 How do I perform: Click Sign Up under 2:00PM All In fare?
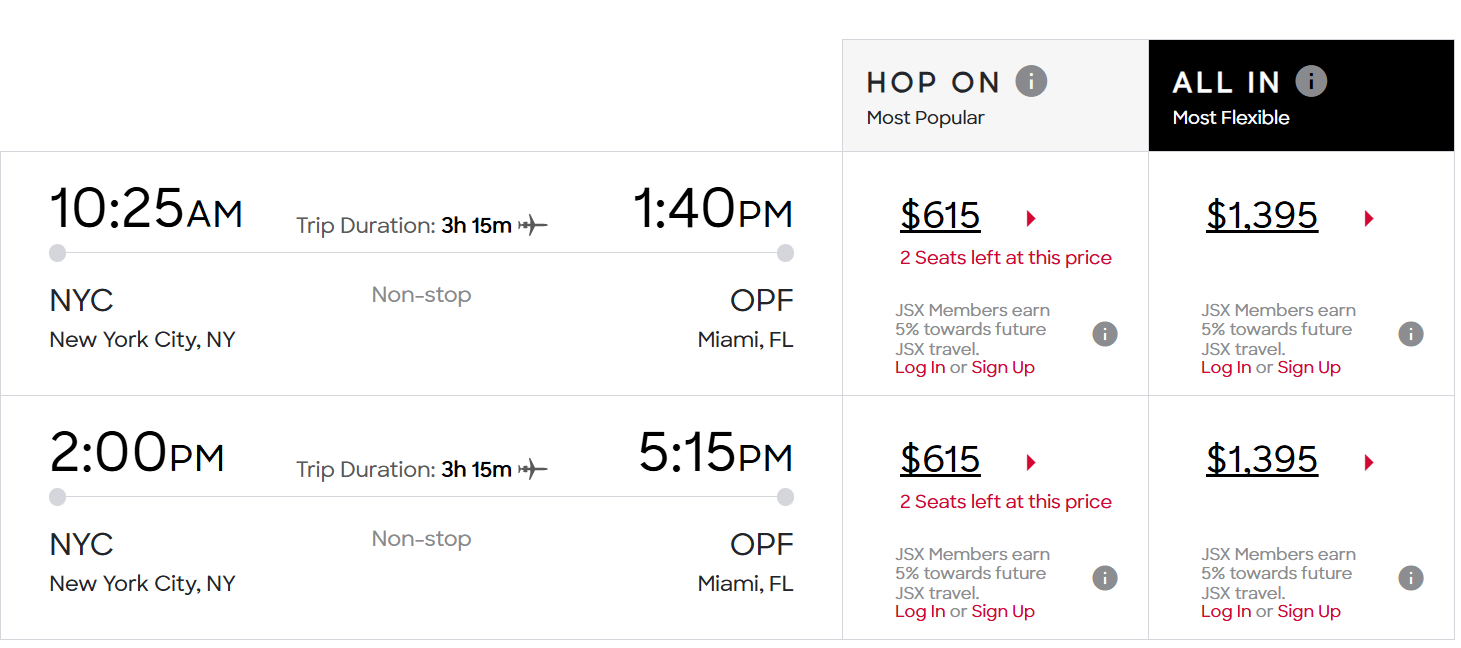(1309, 612)
